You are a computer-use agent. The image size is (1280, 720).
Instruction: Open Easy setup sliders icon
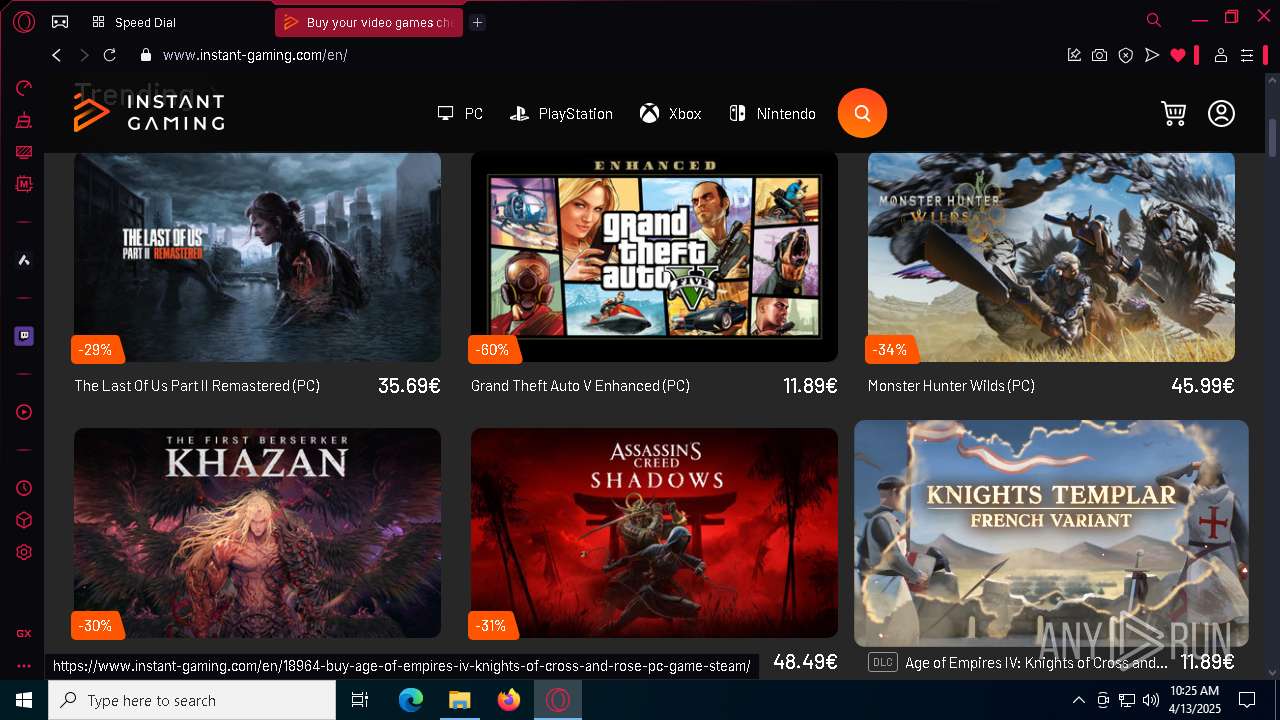[1247, 55]
